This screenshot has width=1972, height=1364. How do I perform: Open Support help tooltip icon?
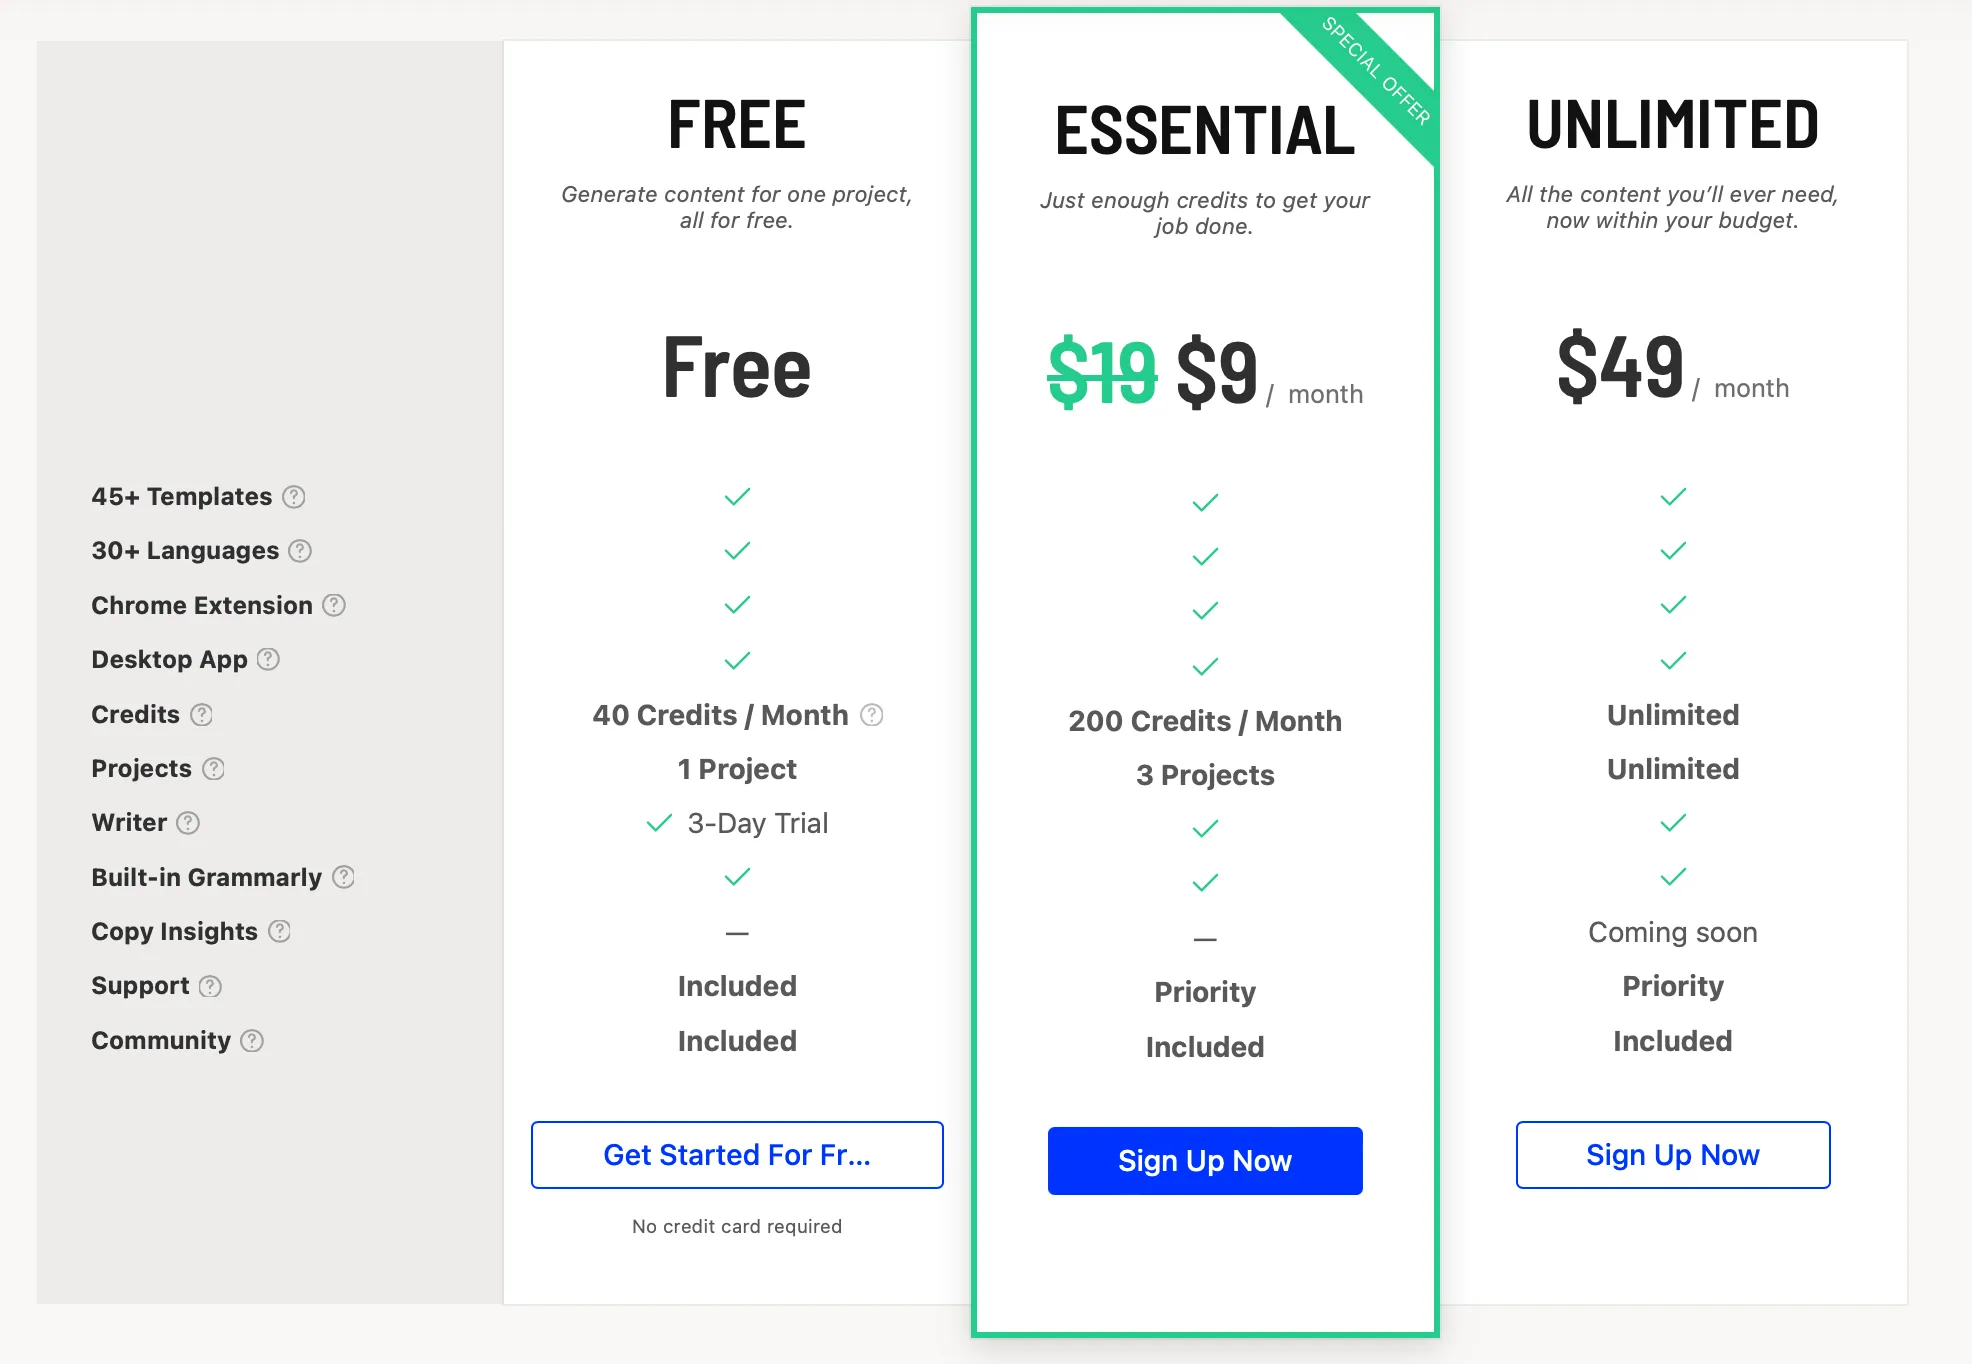click(x=210, y=986)
